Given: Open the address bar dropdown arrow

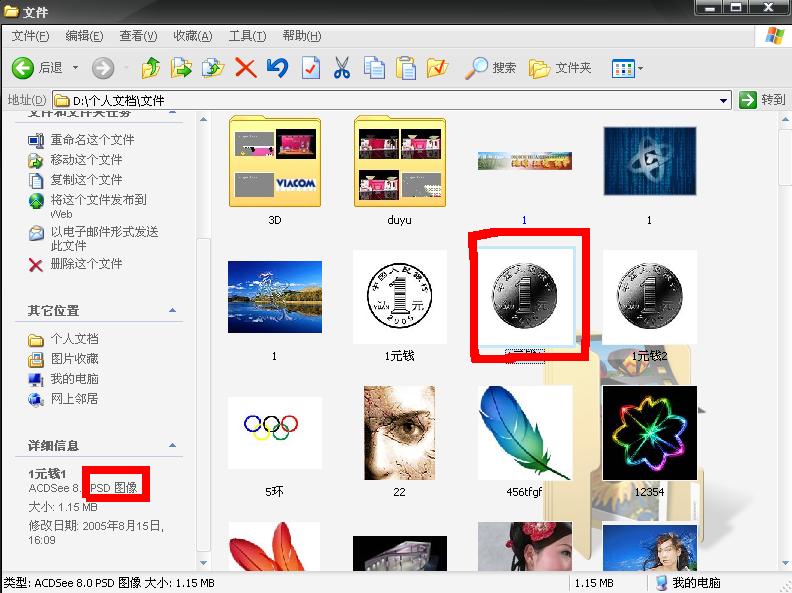Looking at the screenshot, I should point(724,101).
